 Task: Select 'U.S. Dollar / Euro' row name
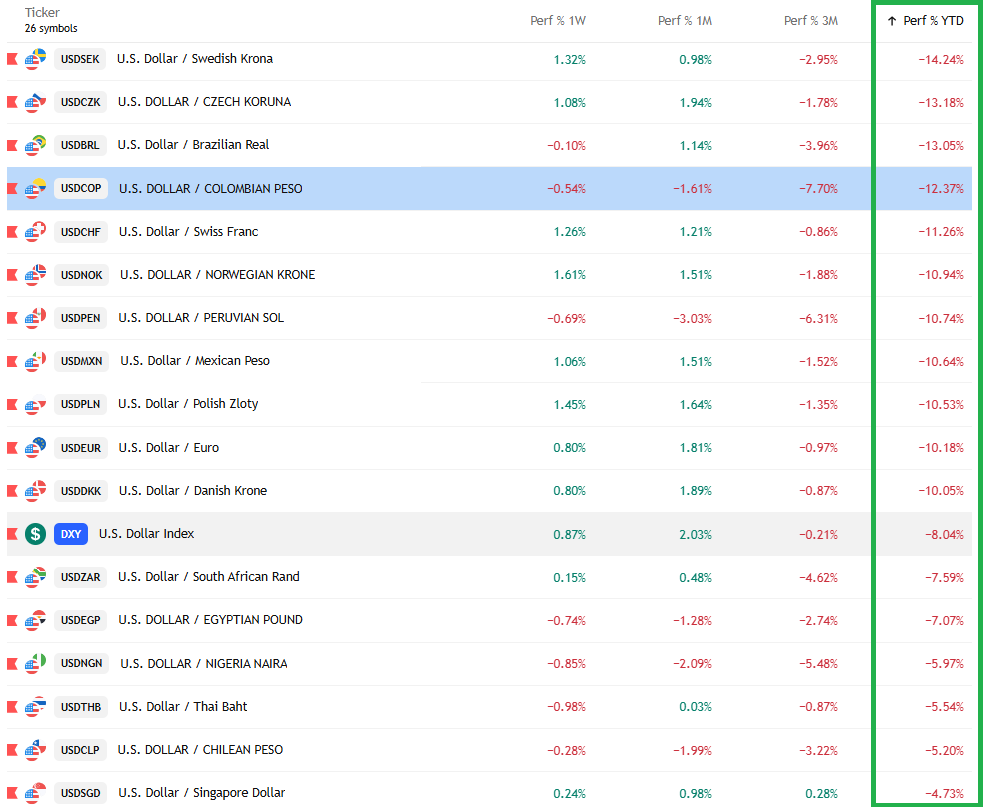tap(169, 448)
